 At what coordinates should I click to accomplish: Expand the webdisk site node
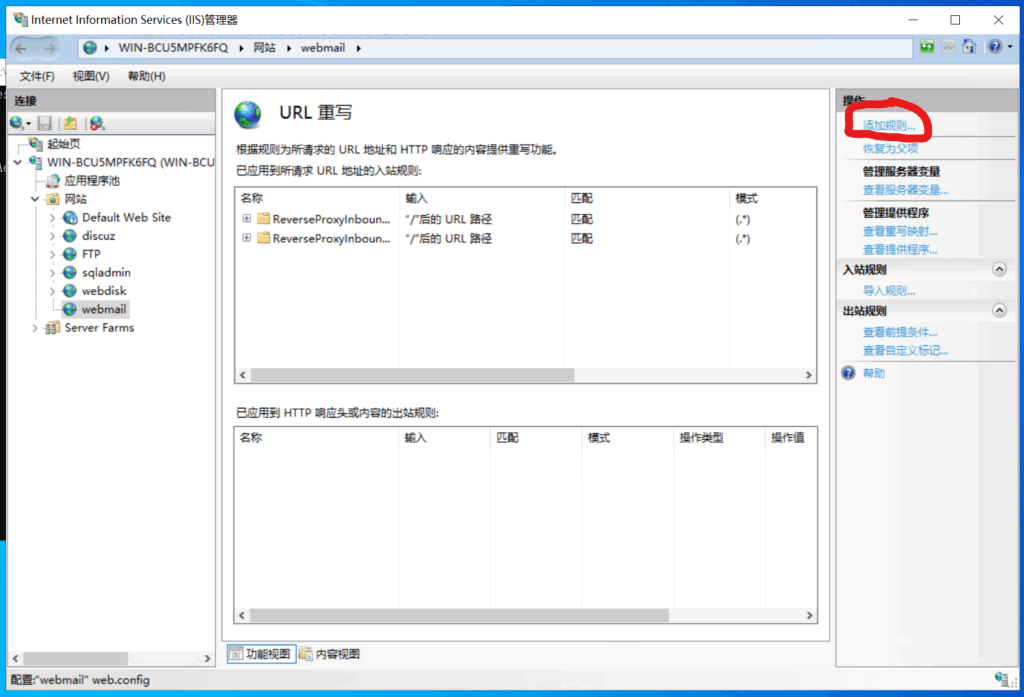52,291
